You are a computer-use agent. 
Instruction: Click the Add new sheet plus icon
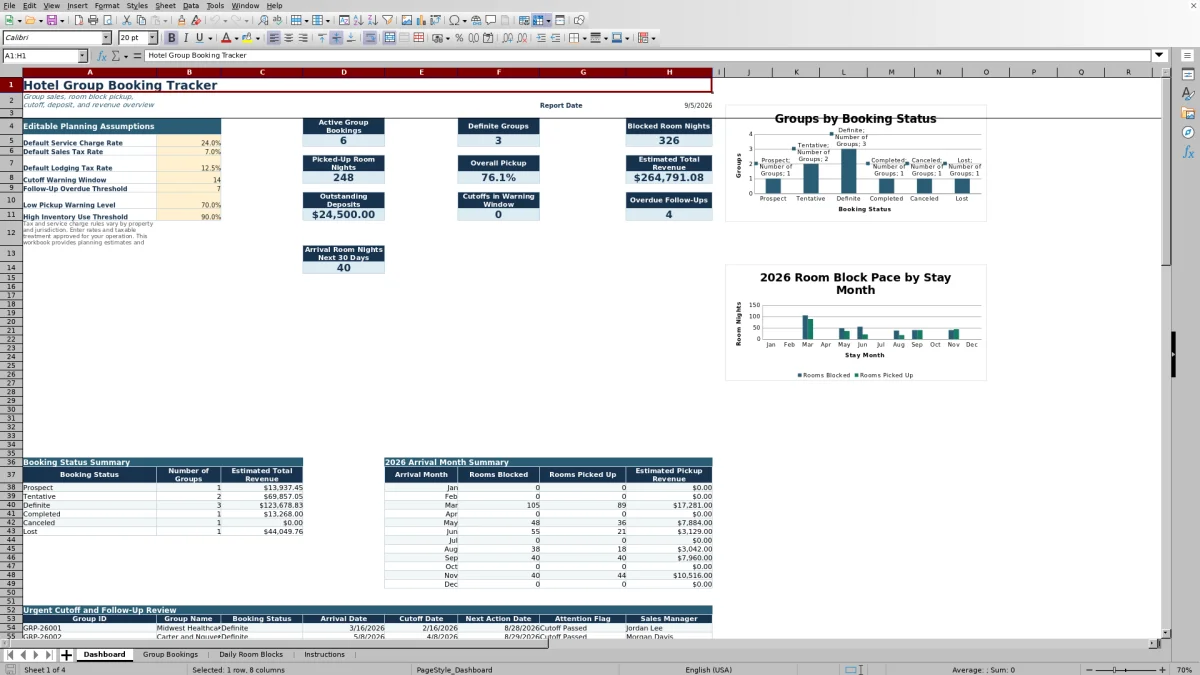67,655
